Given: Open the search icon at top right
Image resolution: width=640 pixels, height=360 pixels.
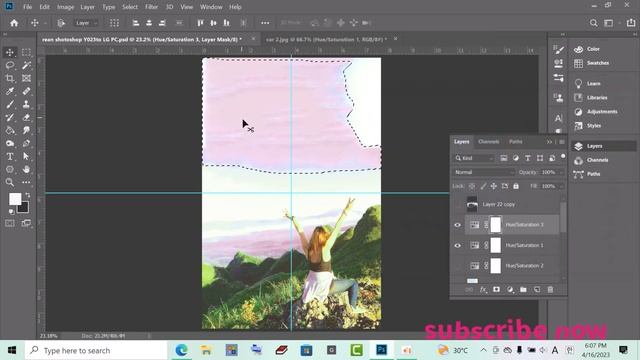Looking at the screenshot, I should (593, 23).
